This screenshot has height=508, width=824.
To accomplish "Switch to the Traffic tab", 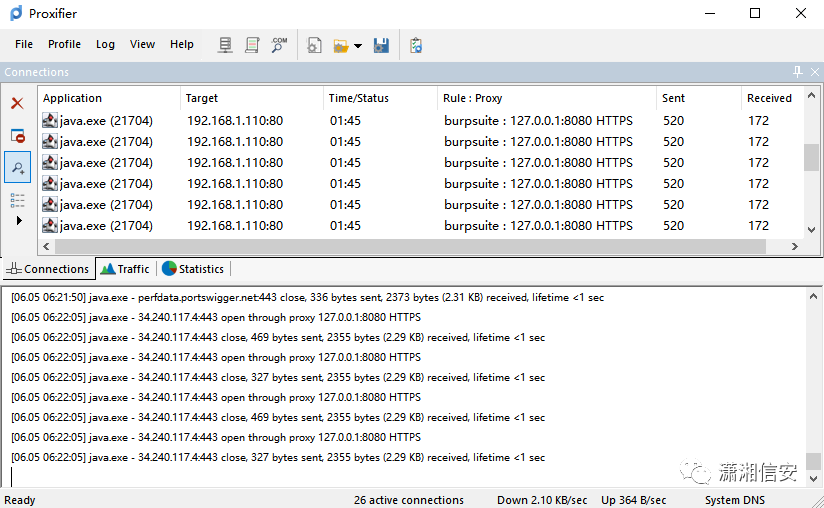I will 125,269.
